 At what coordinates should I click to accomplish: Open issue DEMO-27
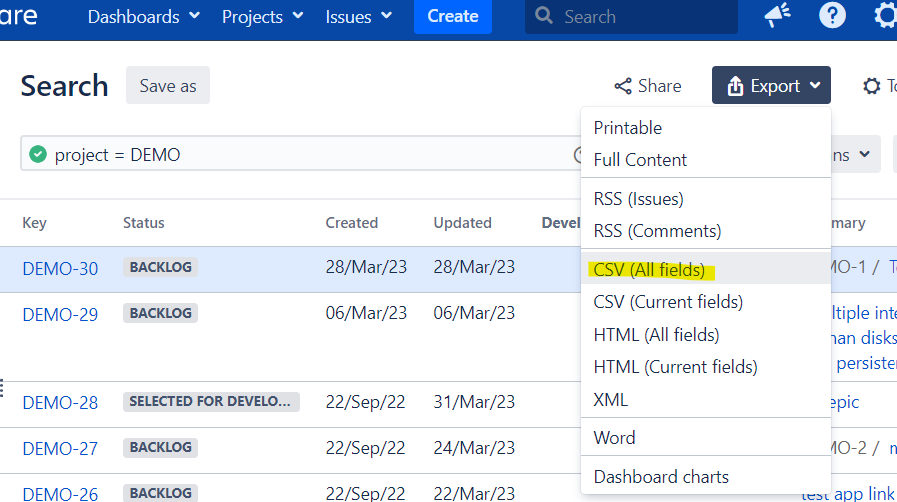(x=60, y=449)
